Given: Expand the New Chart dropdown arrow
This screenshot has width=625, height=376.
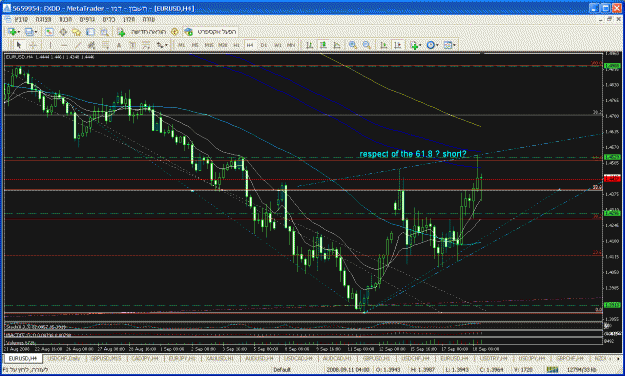Looking at the screenshot, I should coord(19,32).
